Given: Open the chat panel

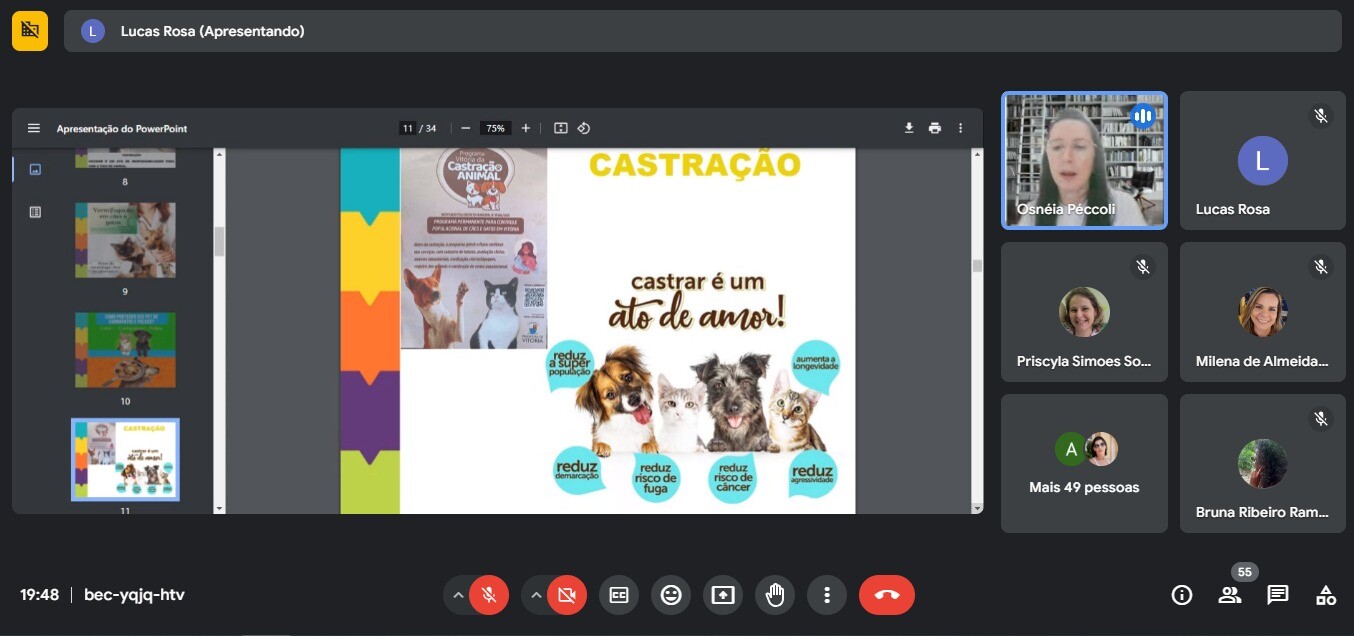Looking at the screenshot, I should (x=1278, y=595).
